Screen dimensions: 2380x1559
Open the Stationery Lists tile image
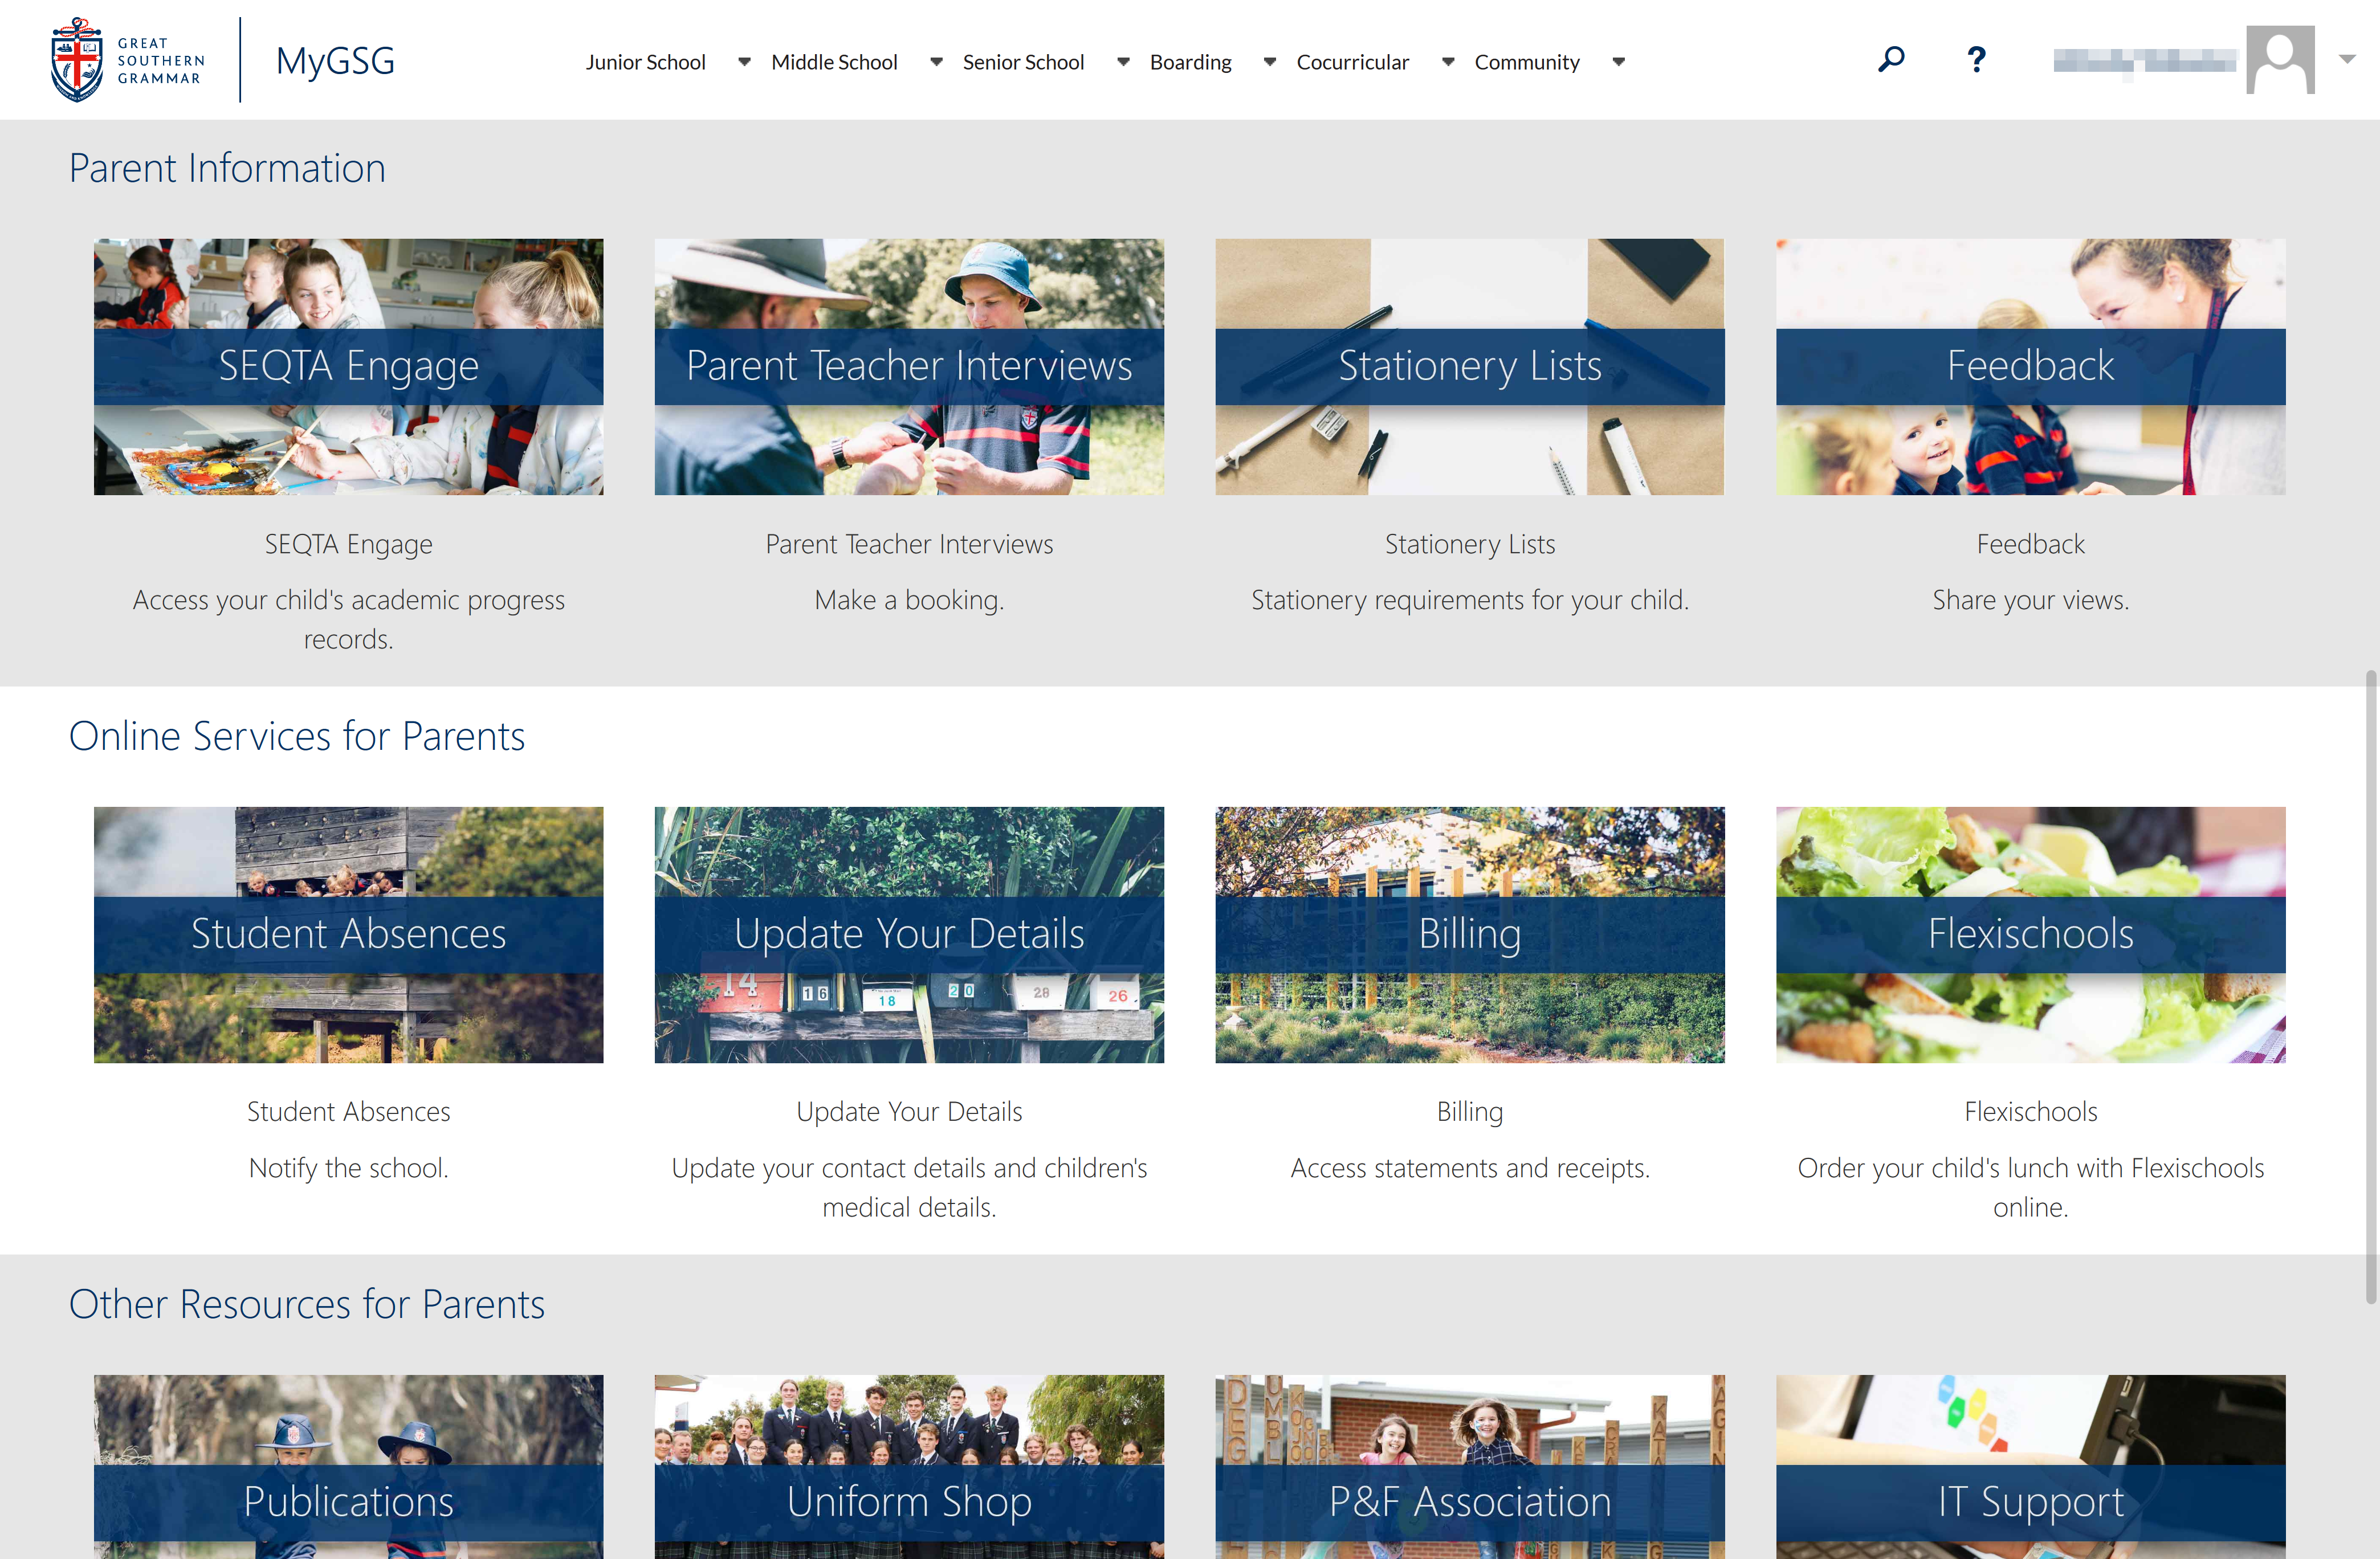[x=1469, y=366]
